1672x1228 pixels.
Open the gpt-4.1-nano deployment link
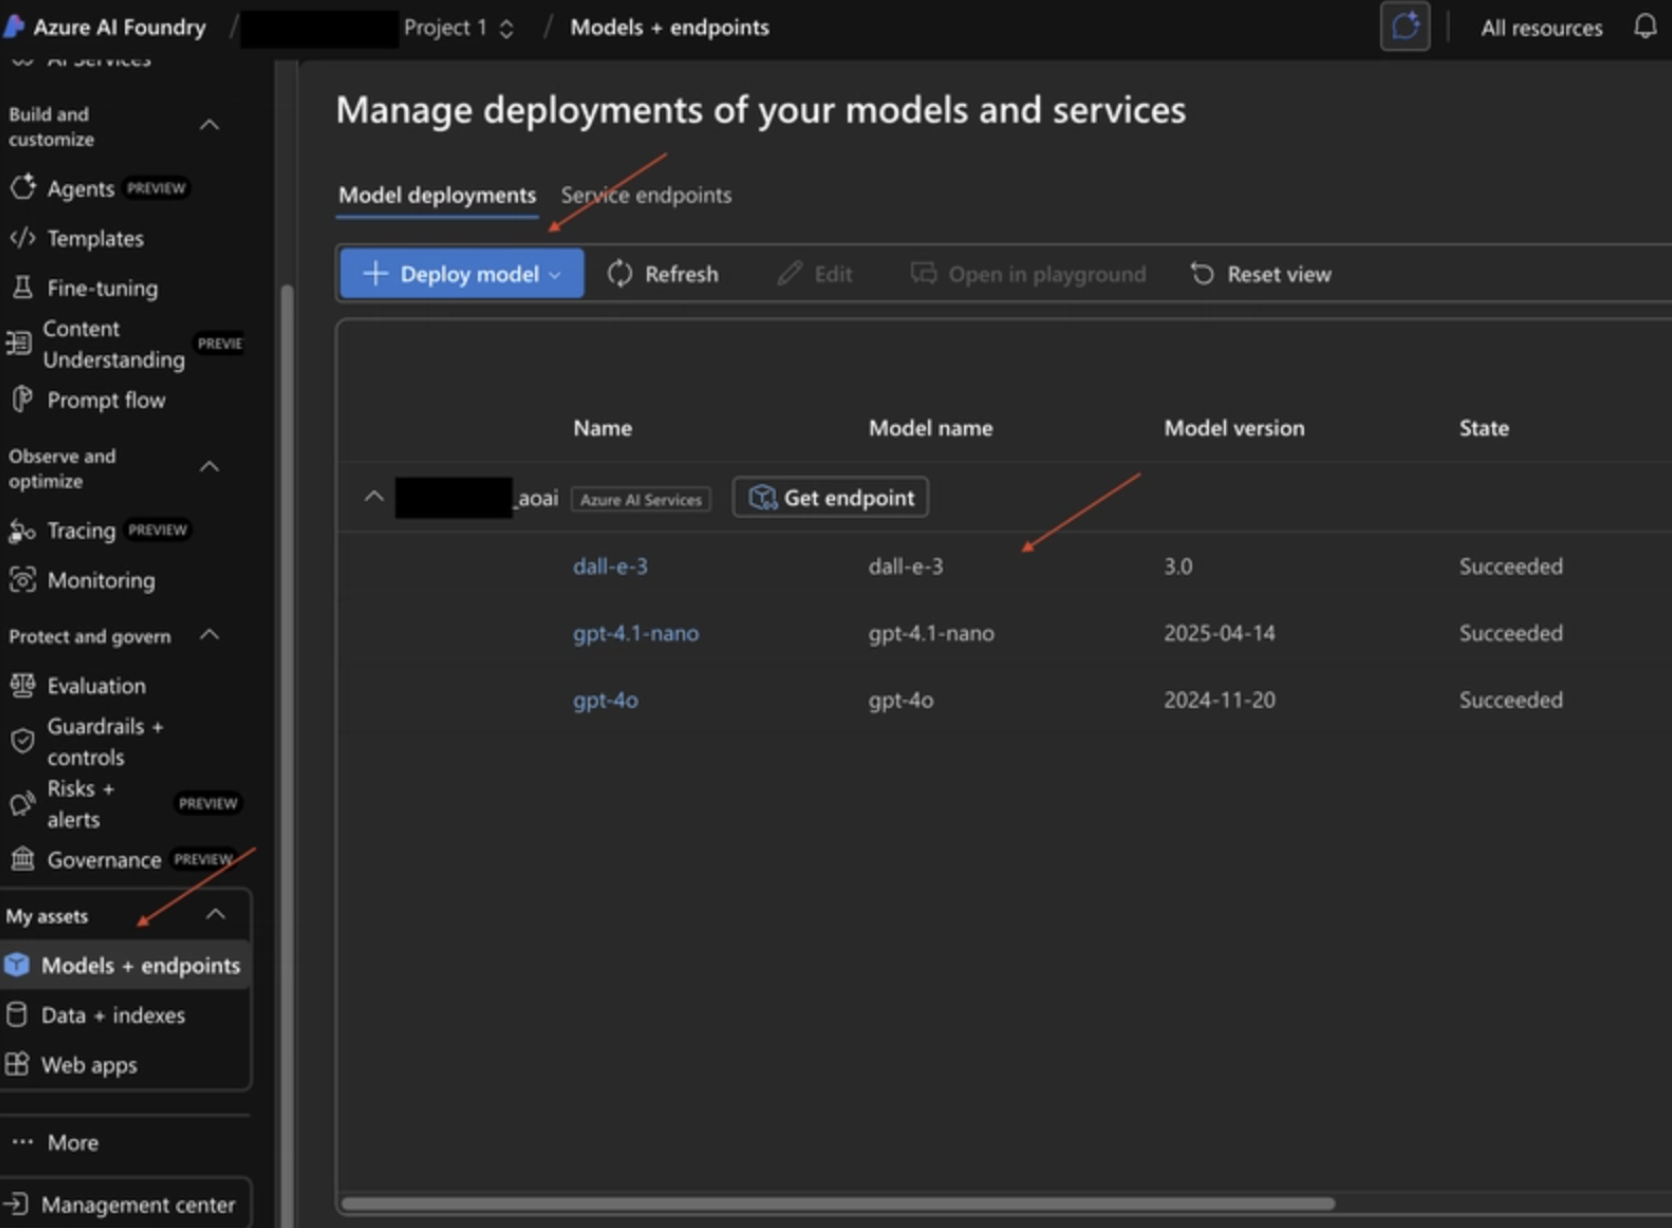pyautogui.click(x=636, y=633)
